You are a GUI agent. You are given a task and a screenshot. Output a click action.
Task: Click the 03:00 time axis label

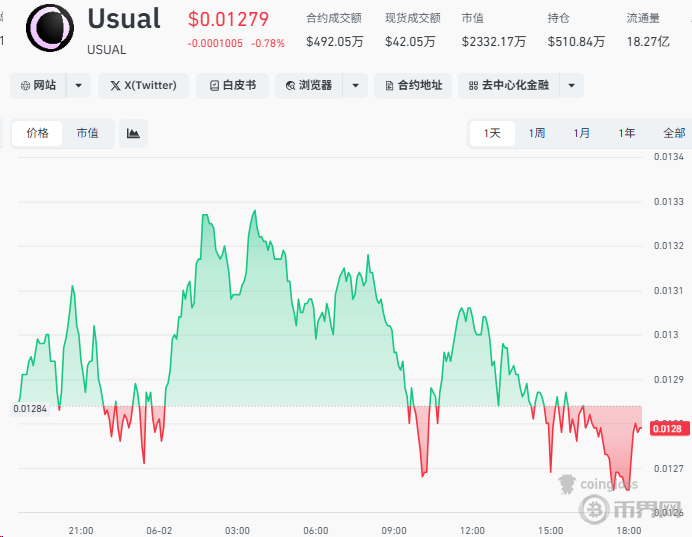(x=237, y=530)
